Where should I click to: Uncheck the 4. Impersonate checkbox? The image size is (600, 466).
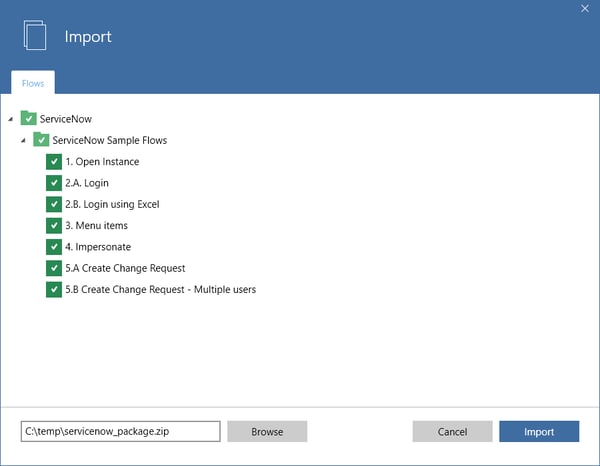[x=53, y=247]
